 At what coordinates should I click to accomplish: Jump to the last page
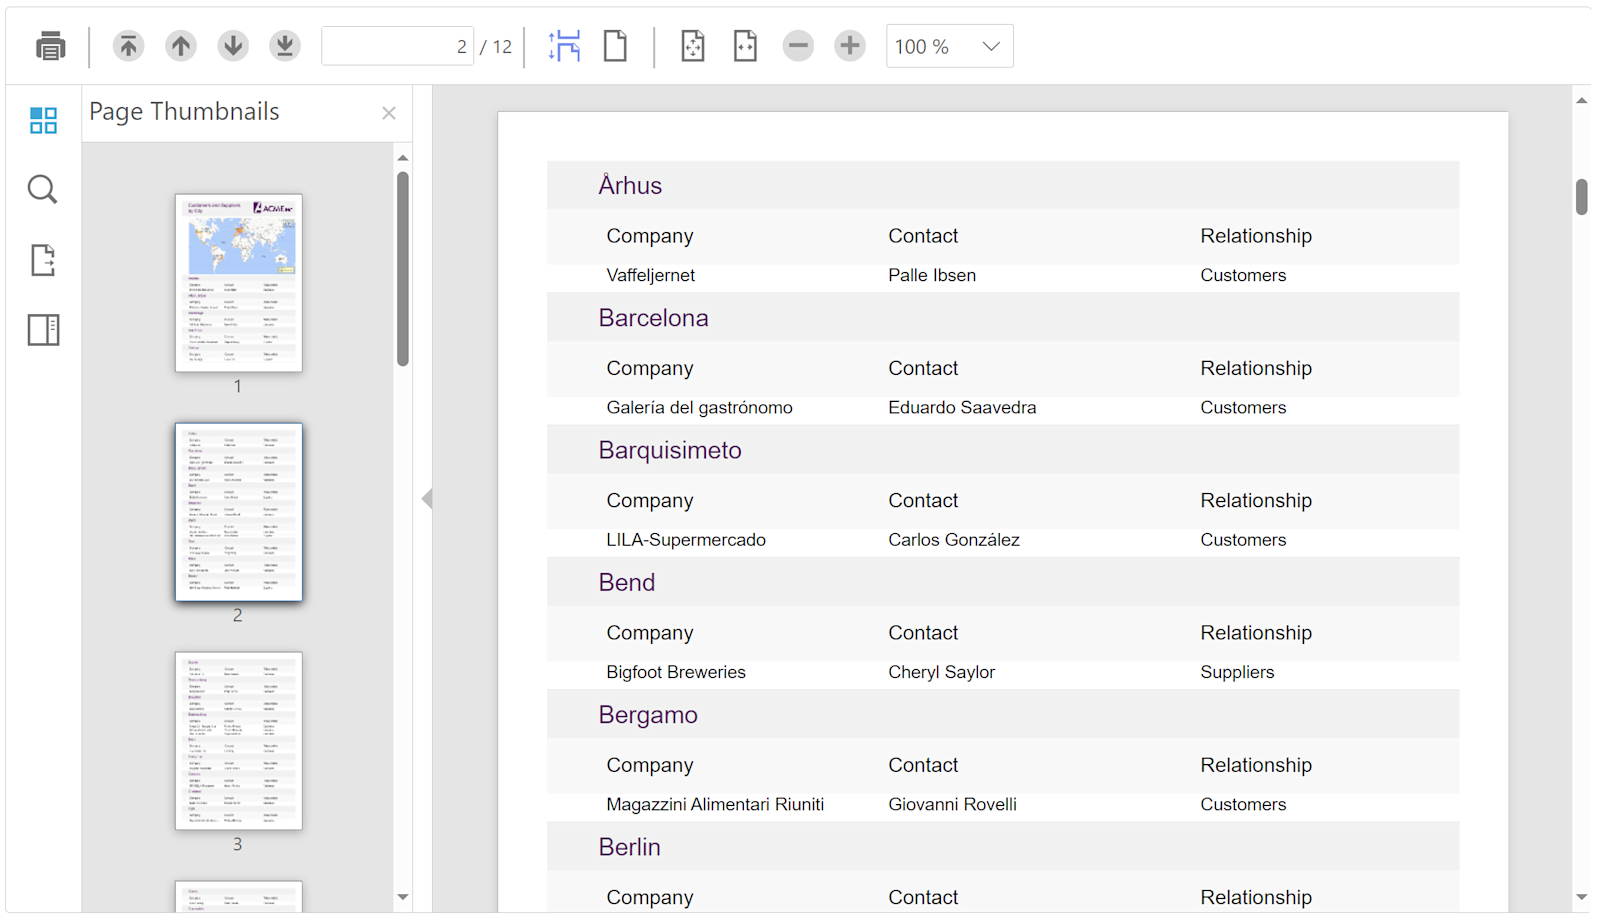(x=285, y=46)
